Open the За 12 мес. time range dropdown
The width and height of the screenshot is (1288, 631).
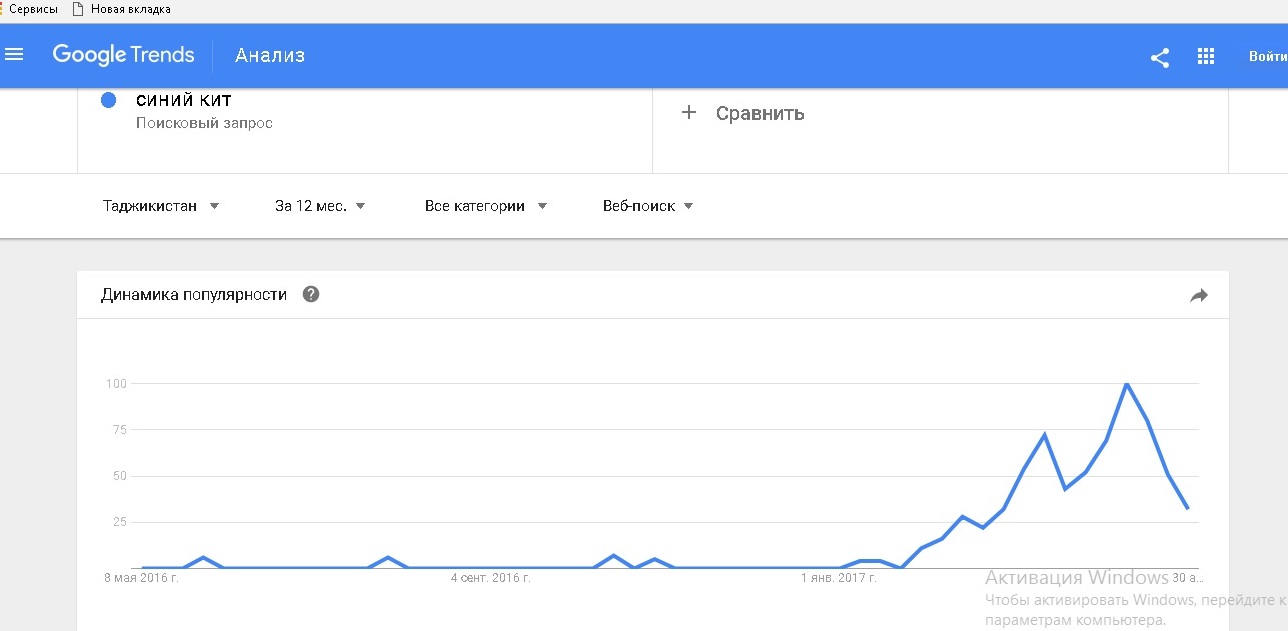point(320,206)
